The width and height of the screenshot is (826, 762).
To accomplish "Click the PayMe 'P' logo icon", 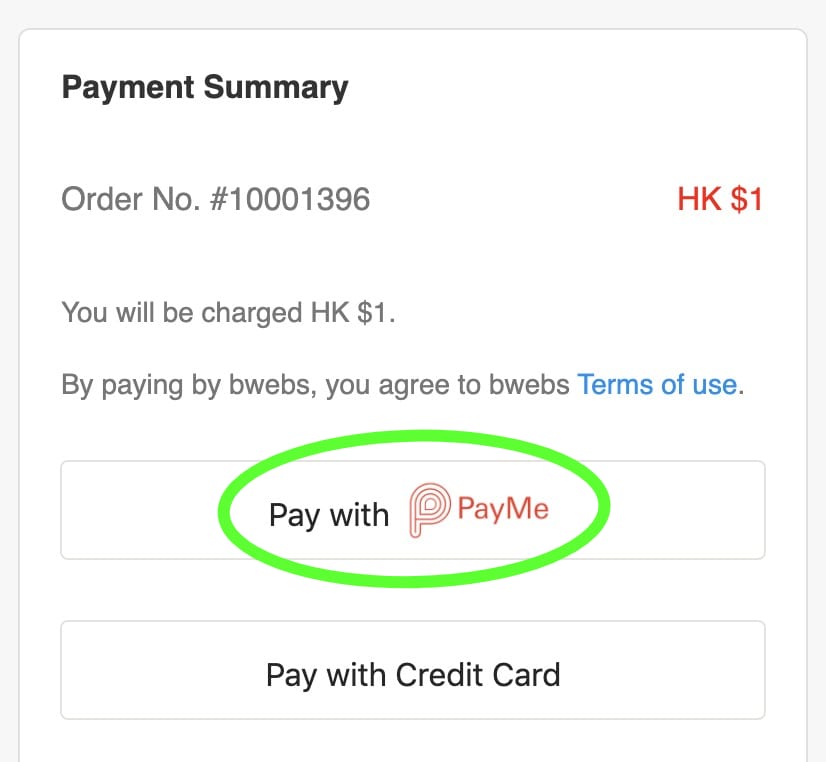I will coord(429,511).
